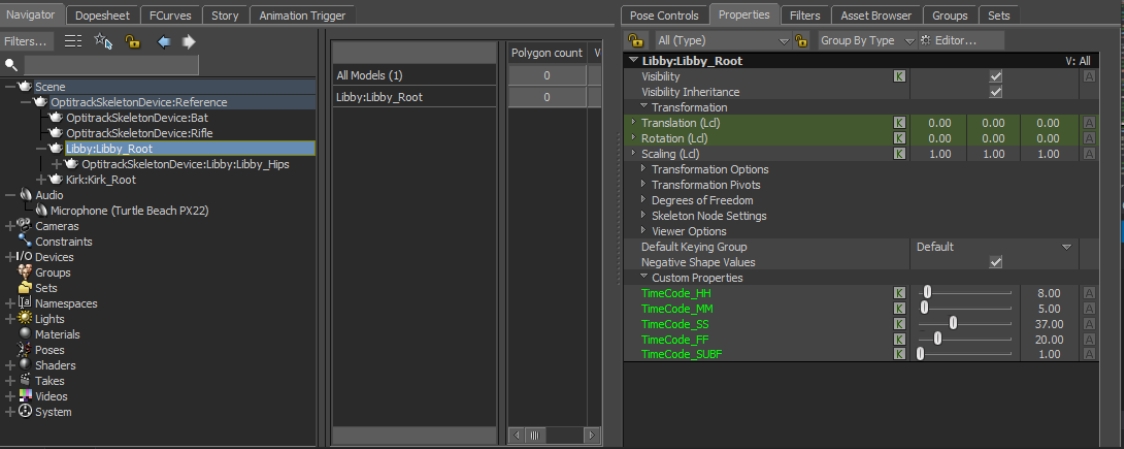Click the Navigator forward arrow icon
Screen dimensions: 1124x449
pyautogui.click(x=188, y=42)
